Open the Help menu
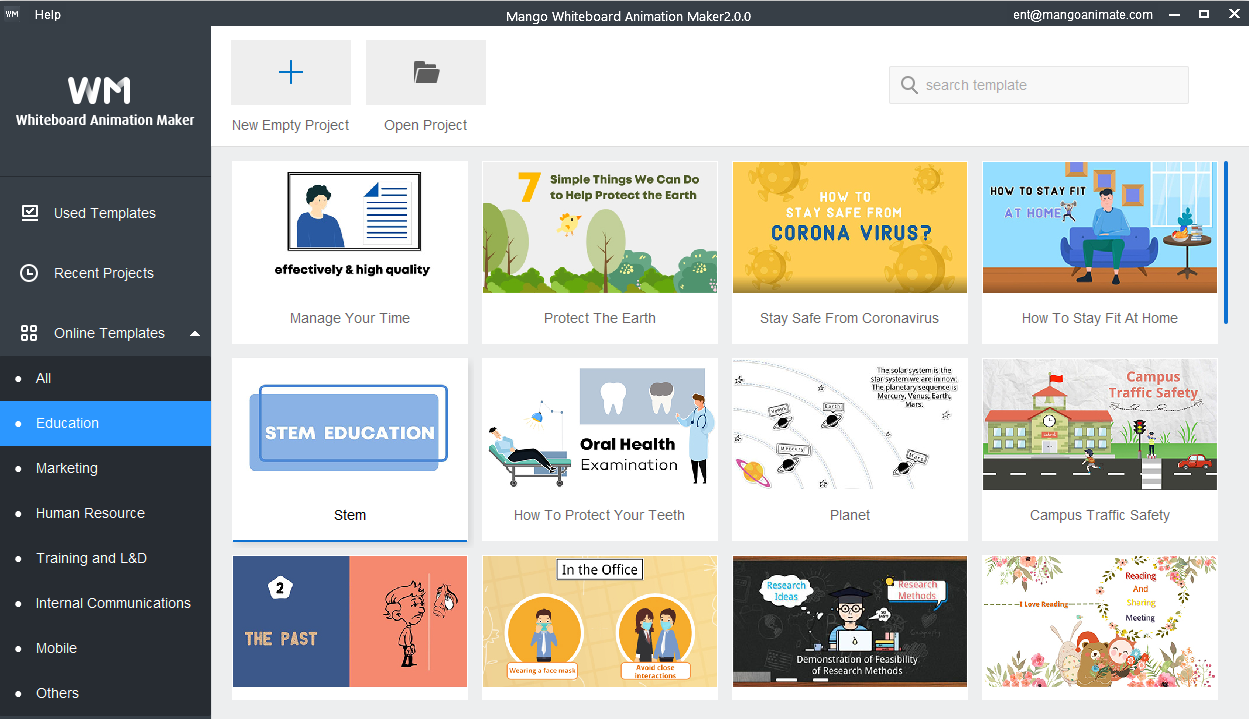The height and width of the screenshot is (719, 1249). pos(47,15)
